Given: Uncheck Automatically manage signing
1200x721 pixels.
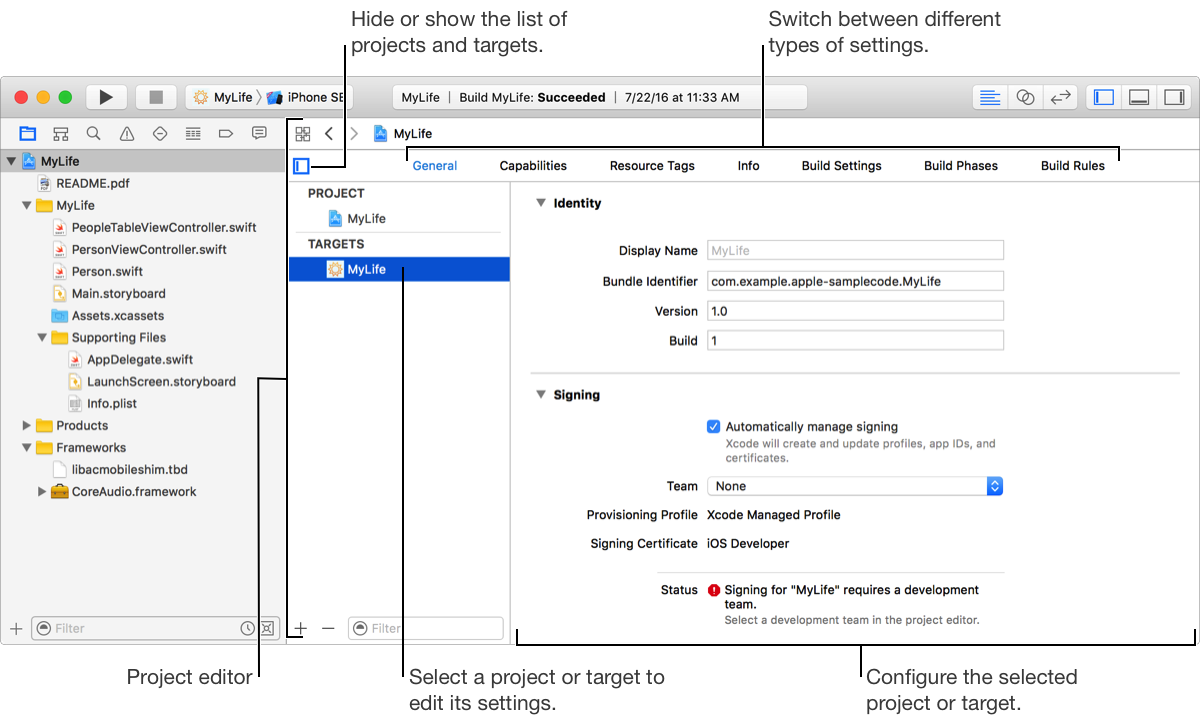Looking at the screenshot, I should pos(713,426).
